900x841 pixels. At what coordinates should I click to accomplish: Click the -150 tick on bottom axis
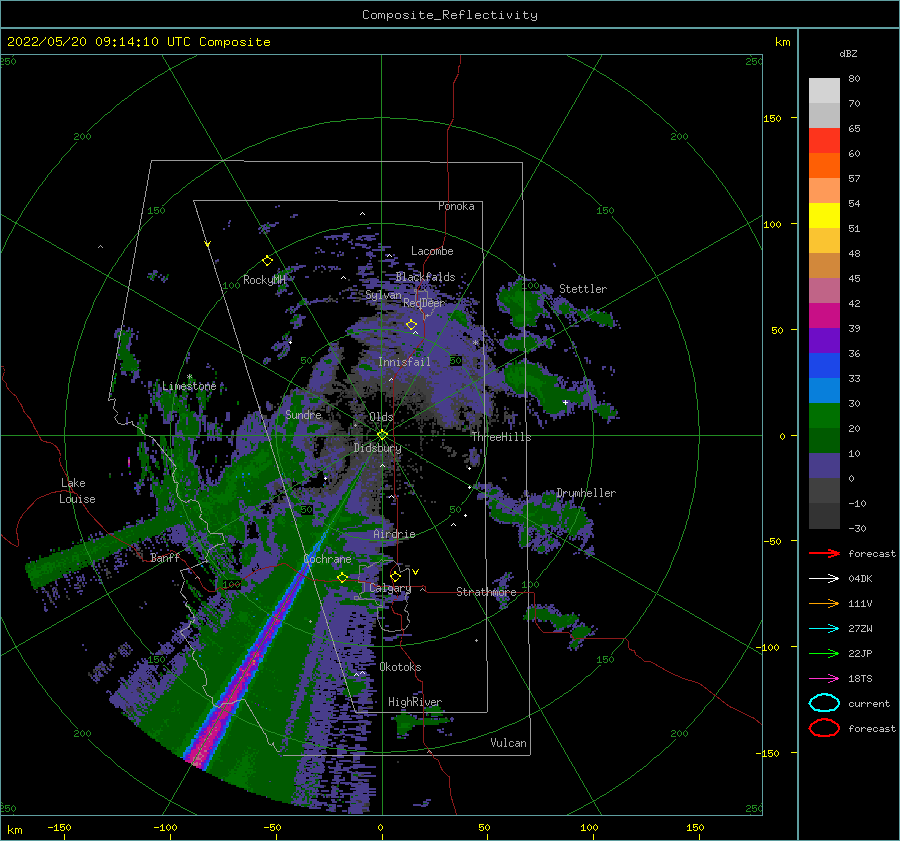[x=59, y=827]
